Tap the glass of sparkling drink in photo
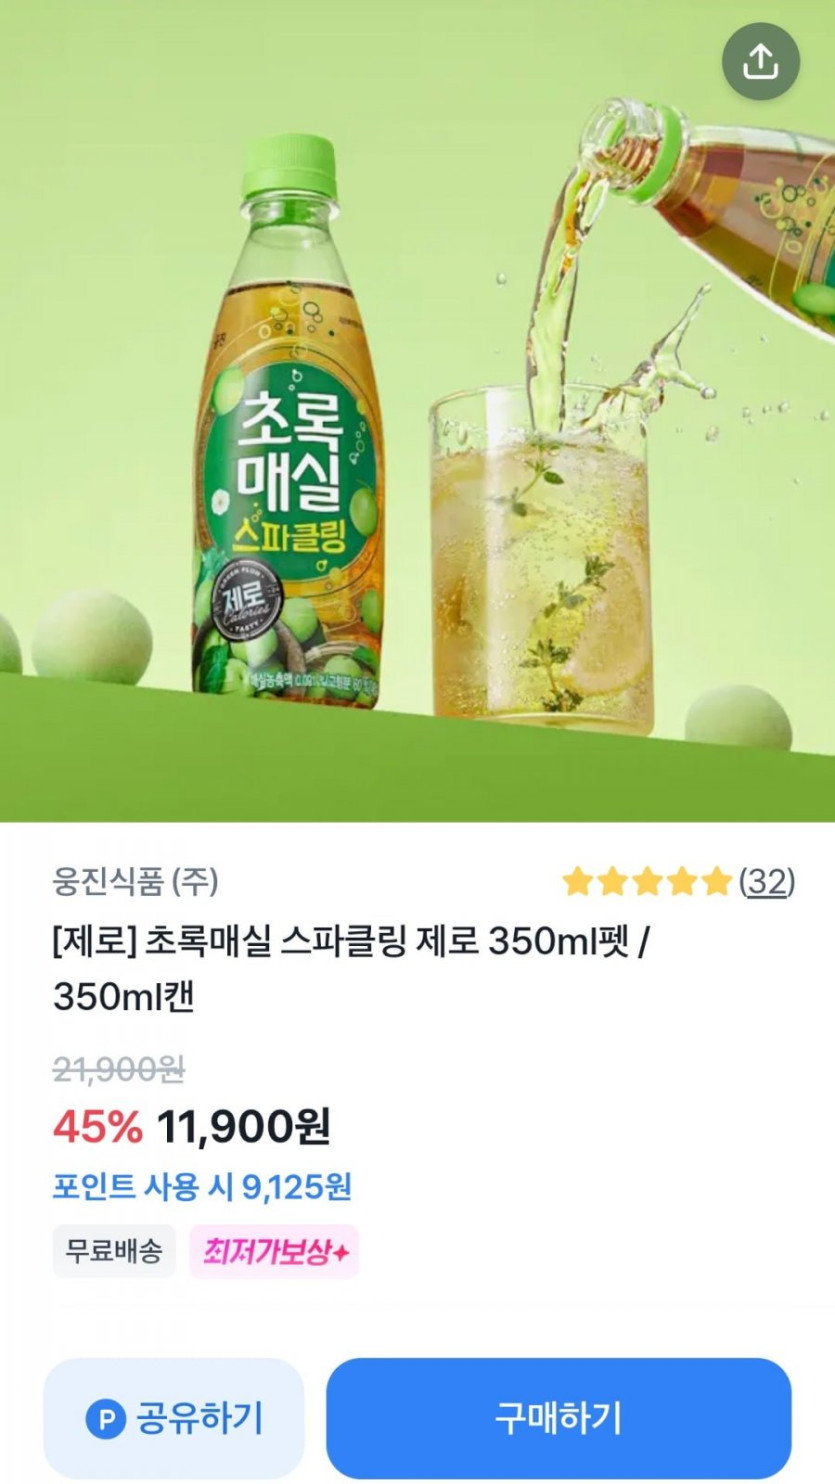Image resolution: width=835 pixels, height=1484 pixels. [541, 555]
